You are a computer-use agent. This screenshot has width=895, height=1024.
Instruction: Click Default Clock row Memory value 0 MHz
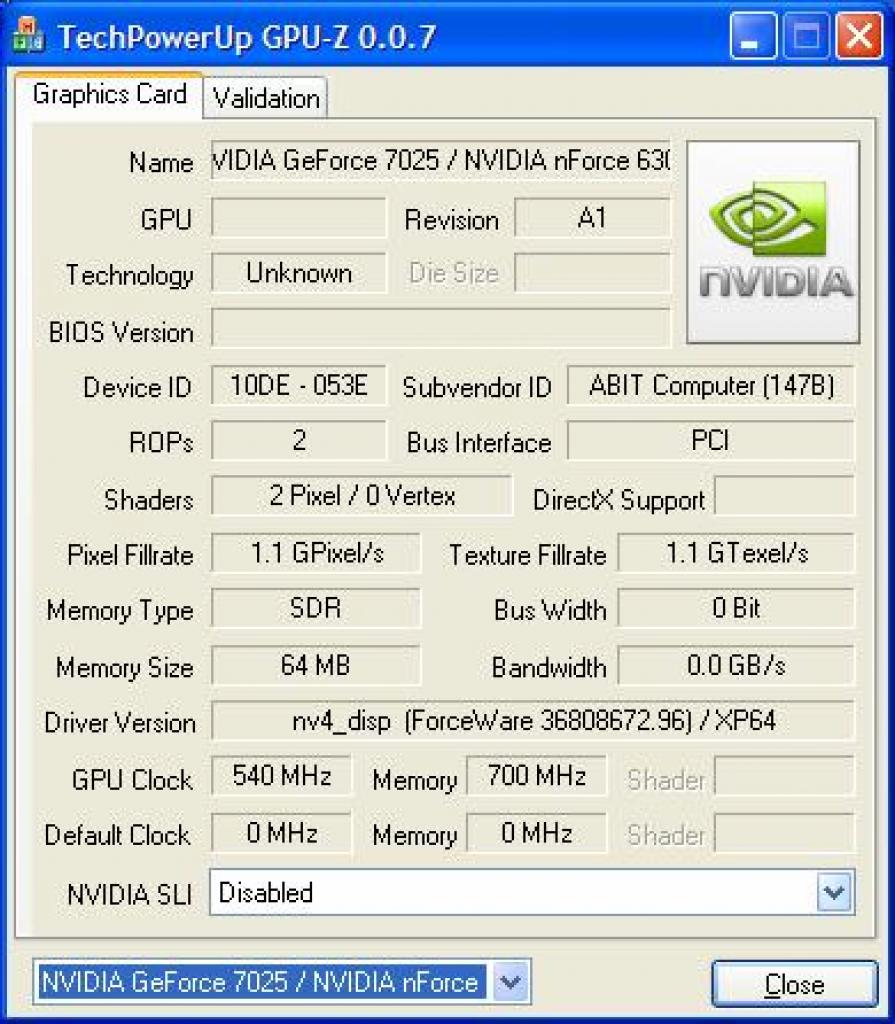pos(536,833)
